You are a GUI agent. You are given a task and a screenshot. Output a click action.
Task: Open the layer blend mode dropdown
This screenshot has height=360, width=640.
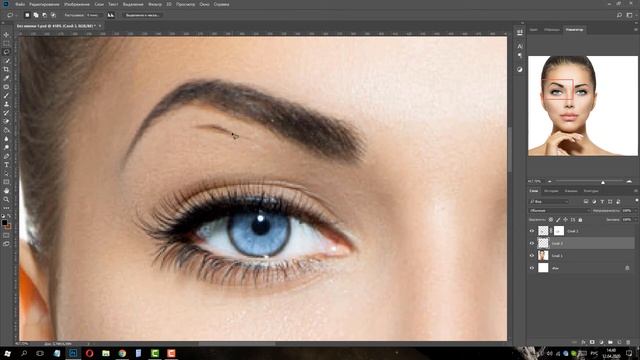559,211
